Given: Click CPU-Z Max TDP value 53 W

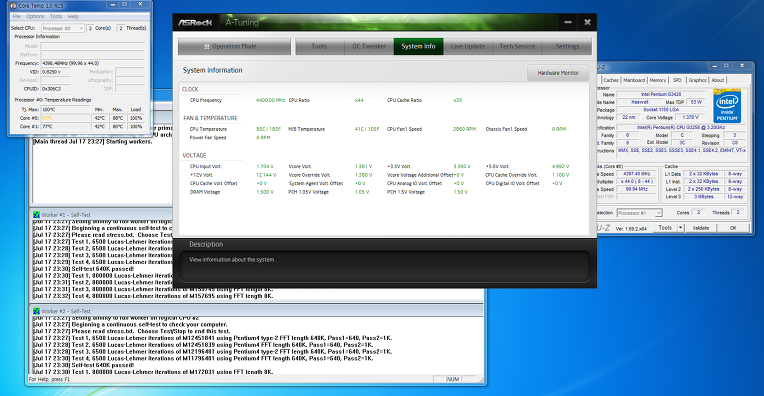Looking at the screenshot, I should (x=696, y=102).
